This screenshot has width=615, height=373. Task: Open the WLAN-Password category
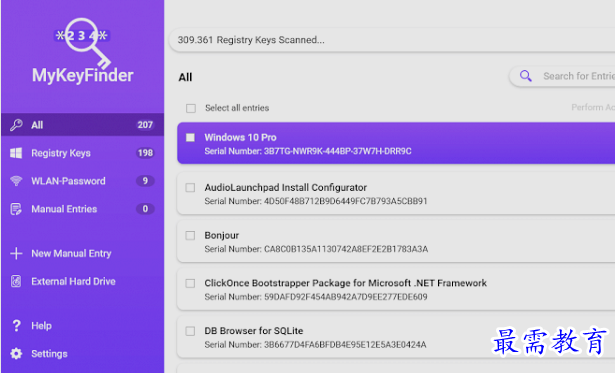click(x=83, y=181)
